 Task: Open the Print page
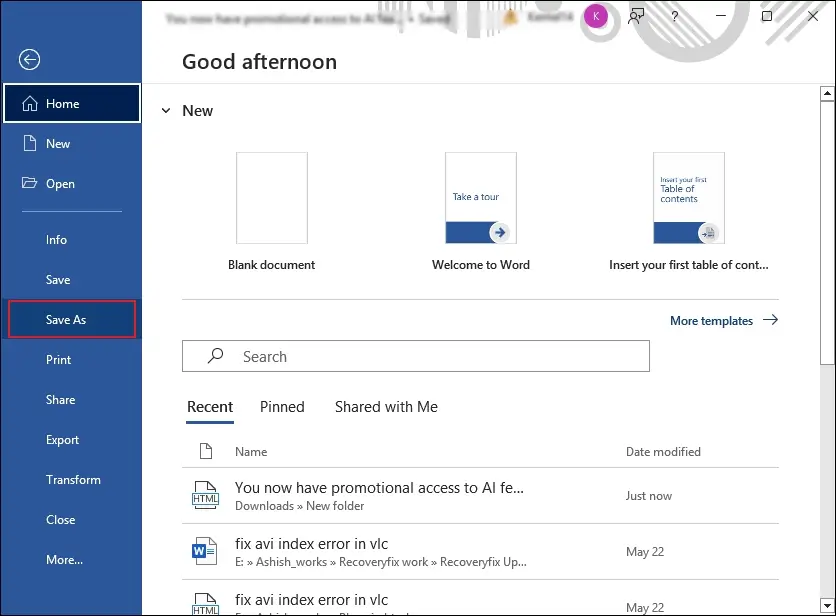point(71,359)
